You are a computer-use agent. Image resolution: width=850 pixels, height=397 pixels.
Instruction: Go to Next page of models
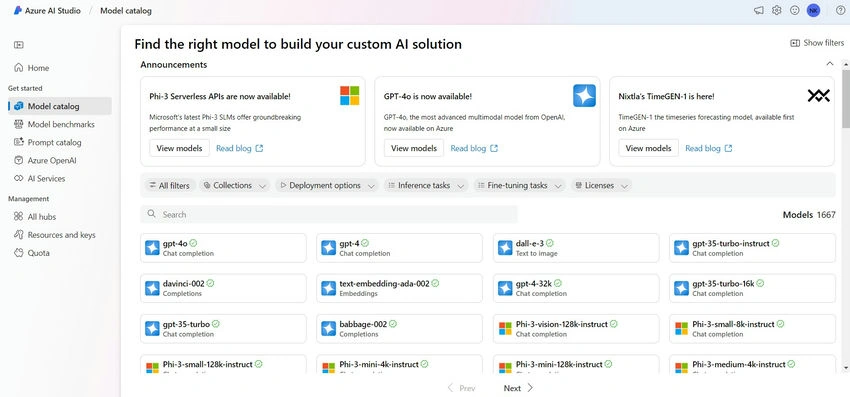[518, 388]
